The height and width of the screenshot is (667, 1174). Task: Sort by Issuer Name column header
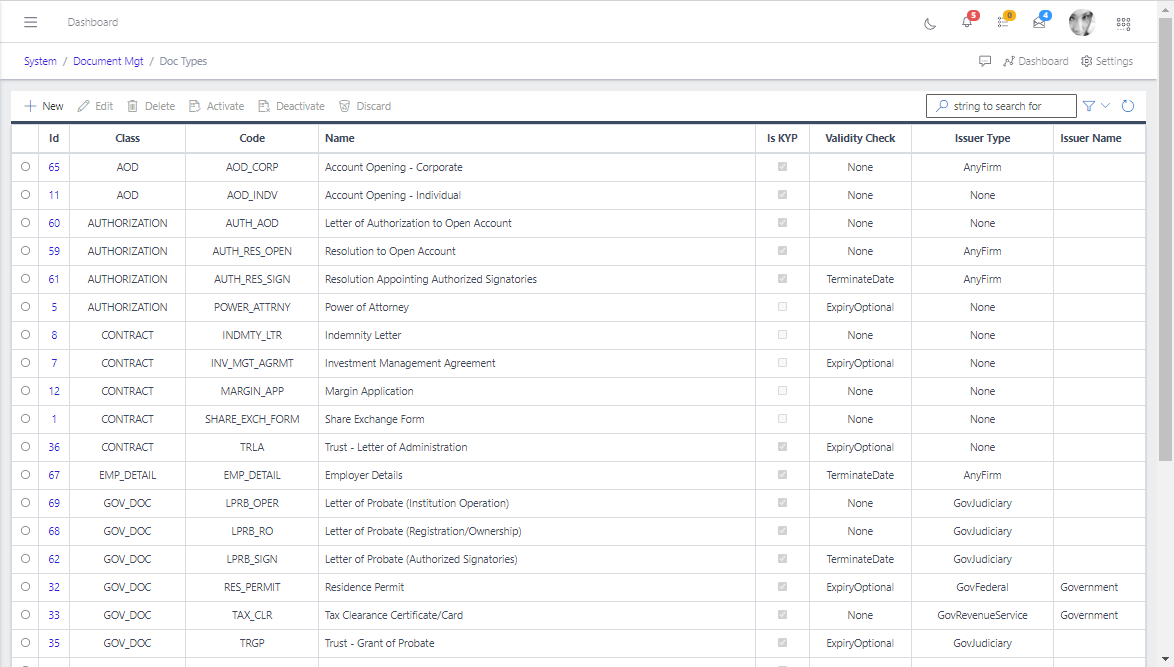click(x=1098, y=138)
